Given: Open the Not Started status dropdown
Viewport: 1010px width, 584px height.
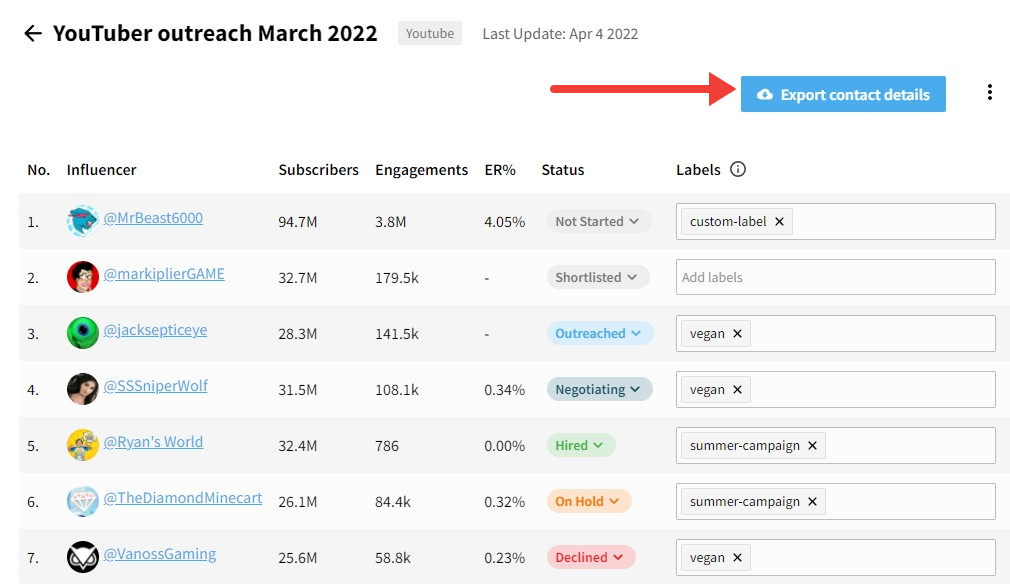Looking at the screenshot, I should coord(598,221).
